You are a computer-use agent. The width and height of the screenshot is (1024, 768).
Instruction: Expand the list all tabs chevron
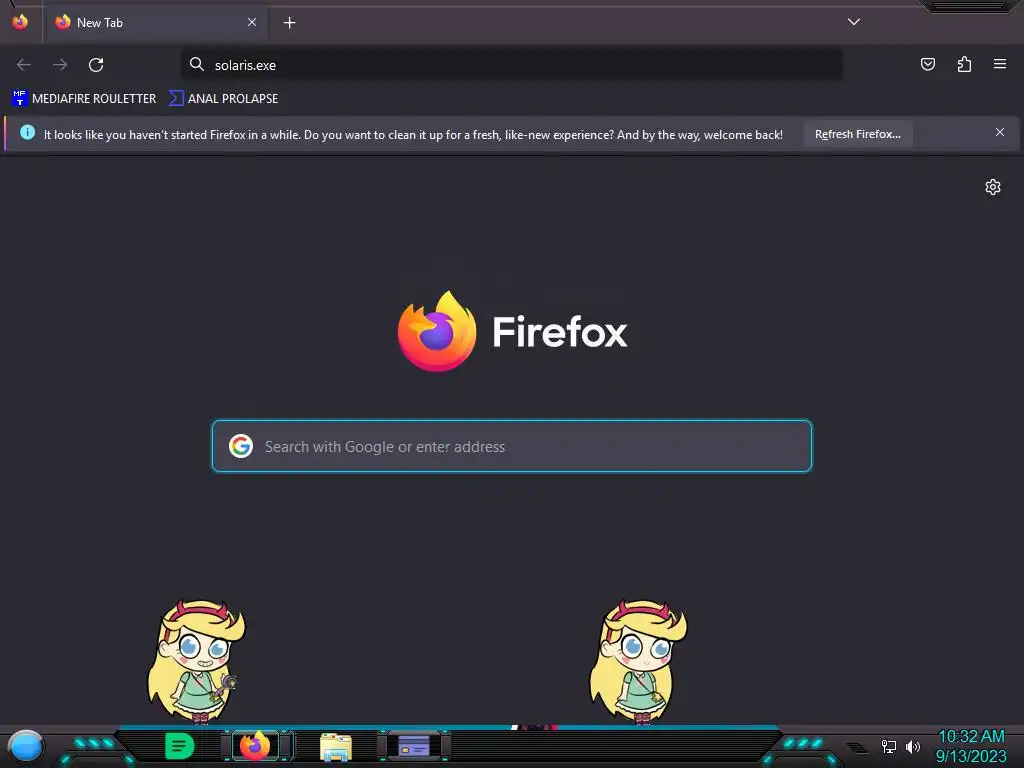pos(854,22)
